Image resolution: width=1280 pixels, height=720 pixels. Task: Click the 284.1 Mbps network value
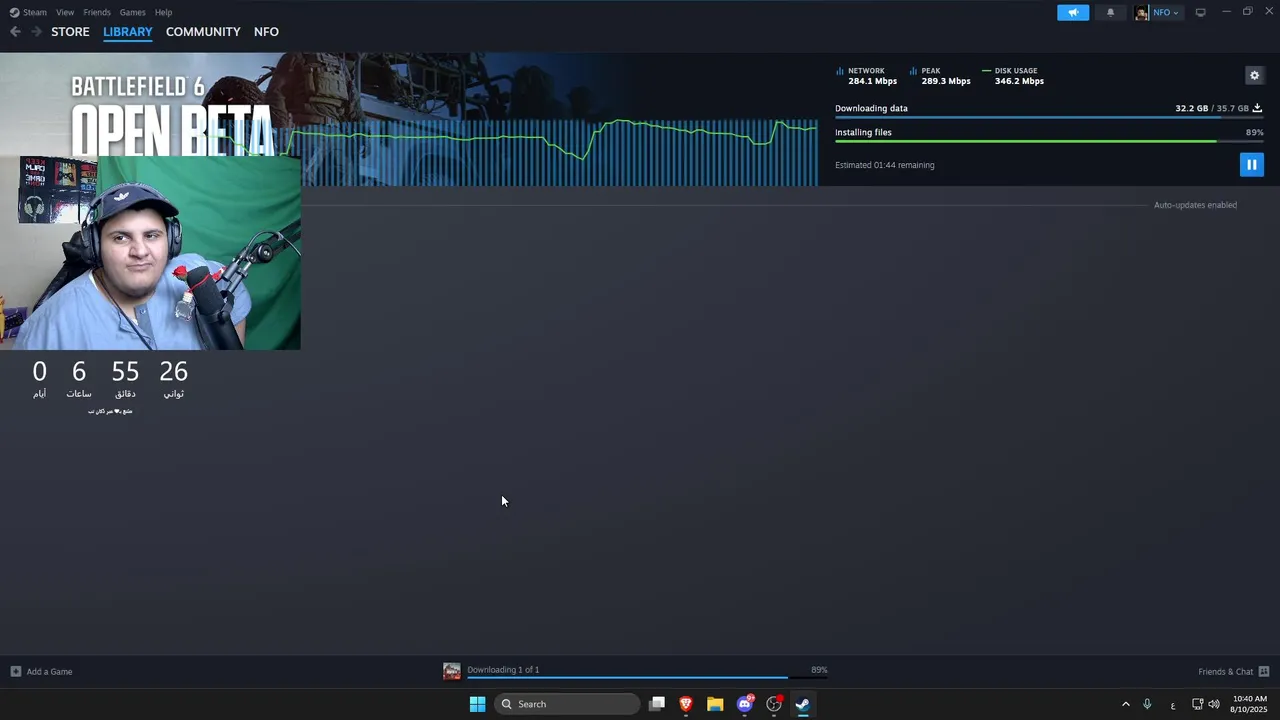(872, 81)
